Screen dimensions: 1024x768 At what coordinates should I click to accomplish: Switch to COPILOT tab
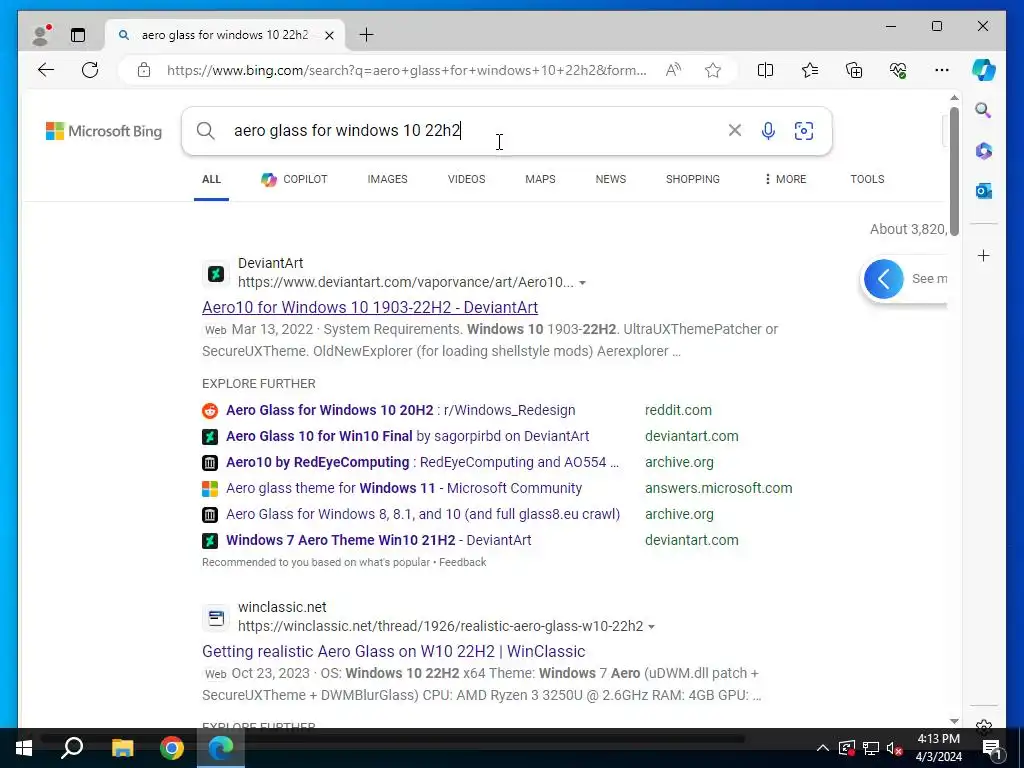point(294,179)
